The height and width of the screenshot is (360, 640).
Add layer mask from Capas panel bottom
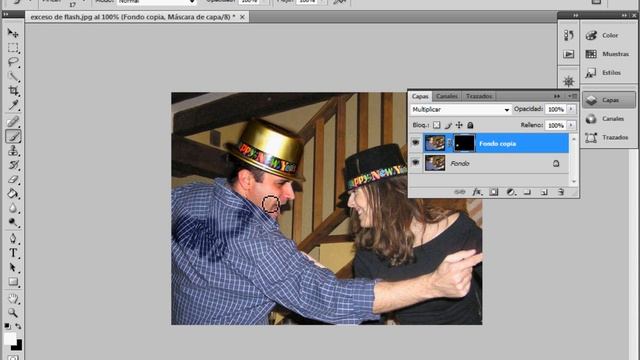(x=494, y=192)
